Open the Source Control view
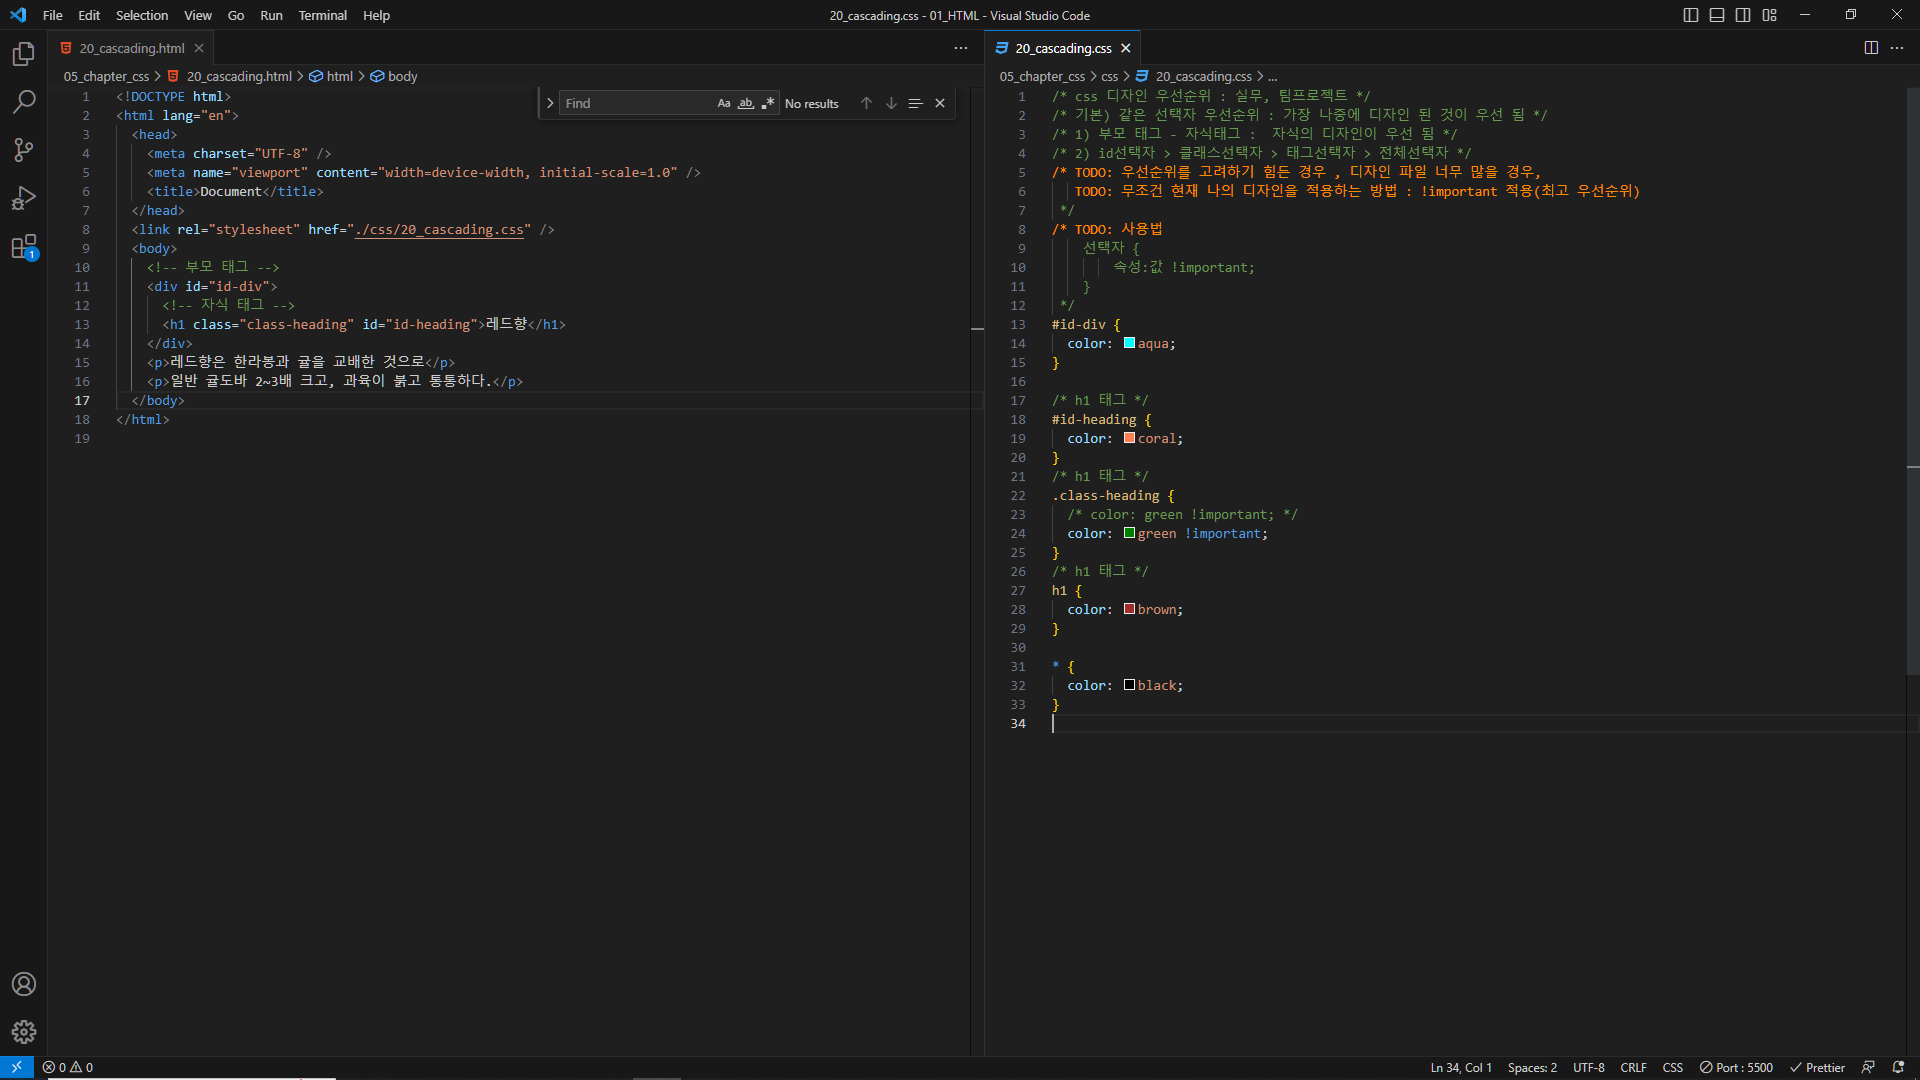This screenshot has width=1920, height=1080. click(x=24, y=150)
